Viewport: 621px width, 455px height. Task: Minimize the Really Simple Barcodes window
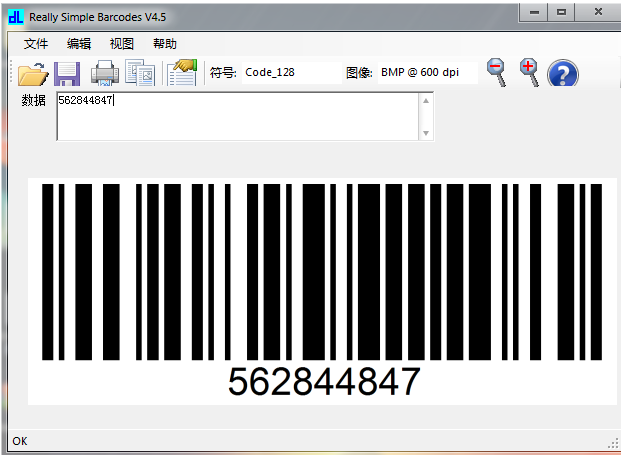click(534, 12)
